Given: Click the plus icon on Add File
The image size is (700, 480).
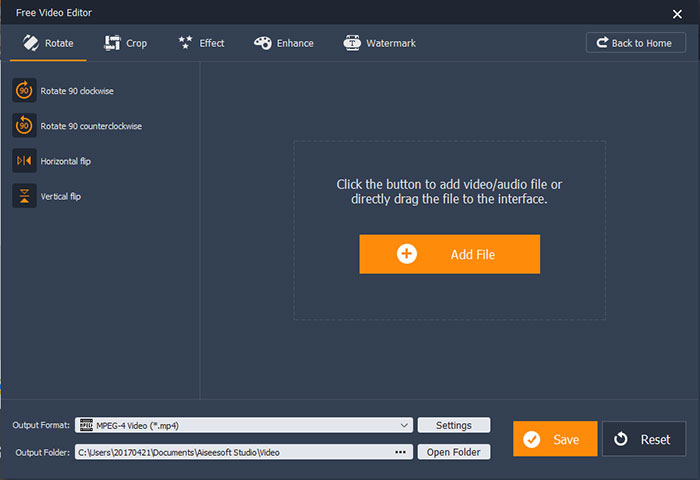Looking at the screenshot, I should click(407, 254).
